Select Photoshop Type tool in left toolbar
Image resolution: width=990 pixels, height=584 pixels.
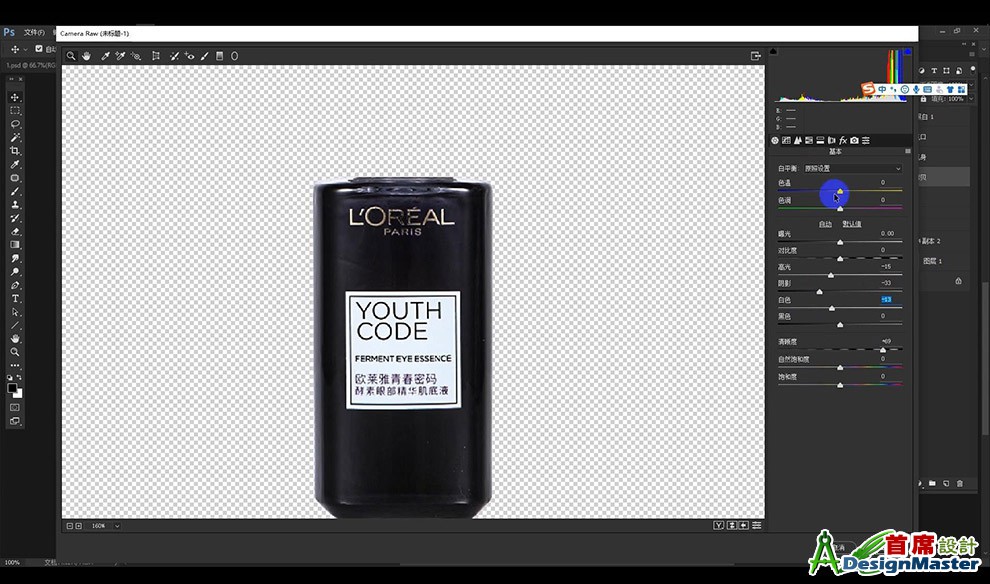tap(15, 299)
